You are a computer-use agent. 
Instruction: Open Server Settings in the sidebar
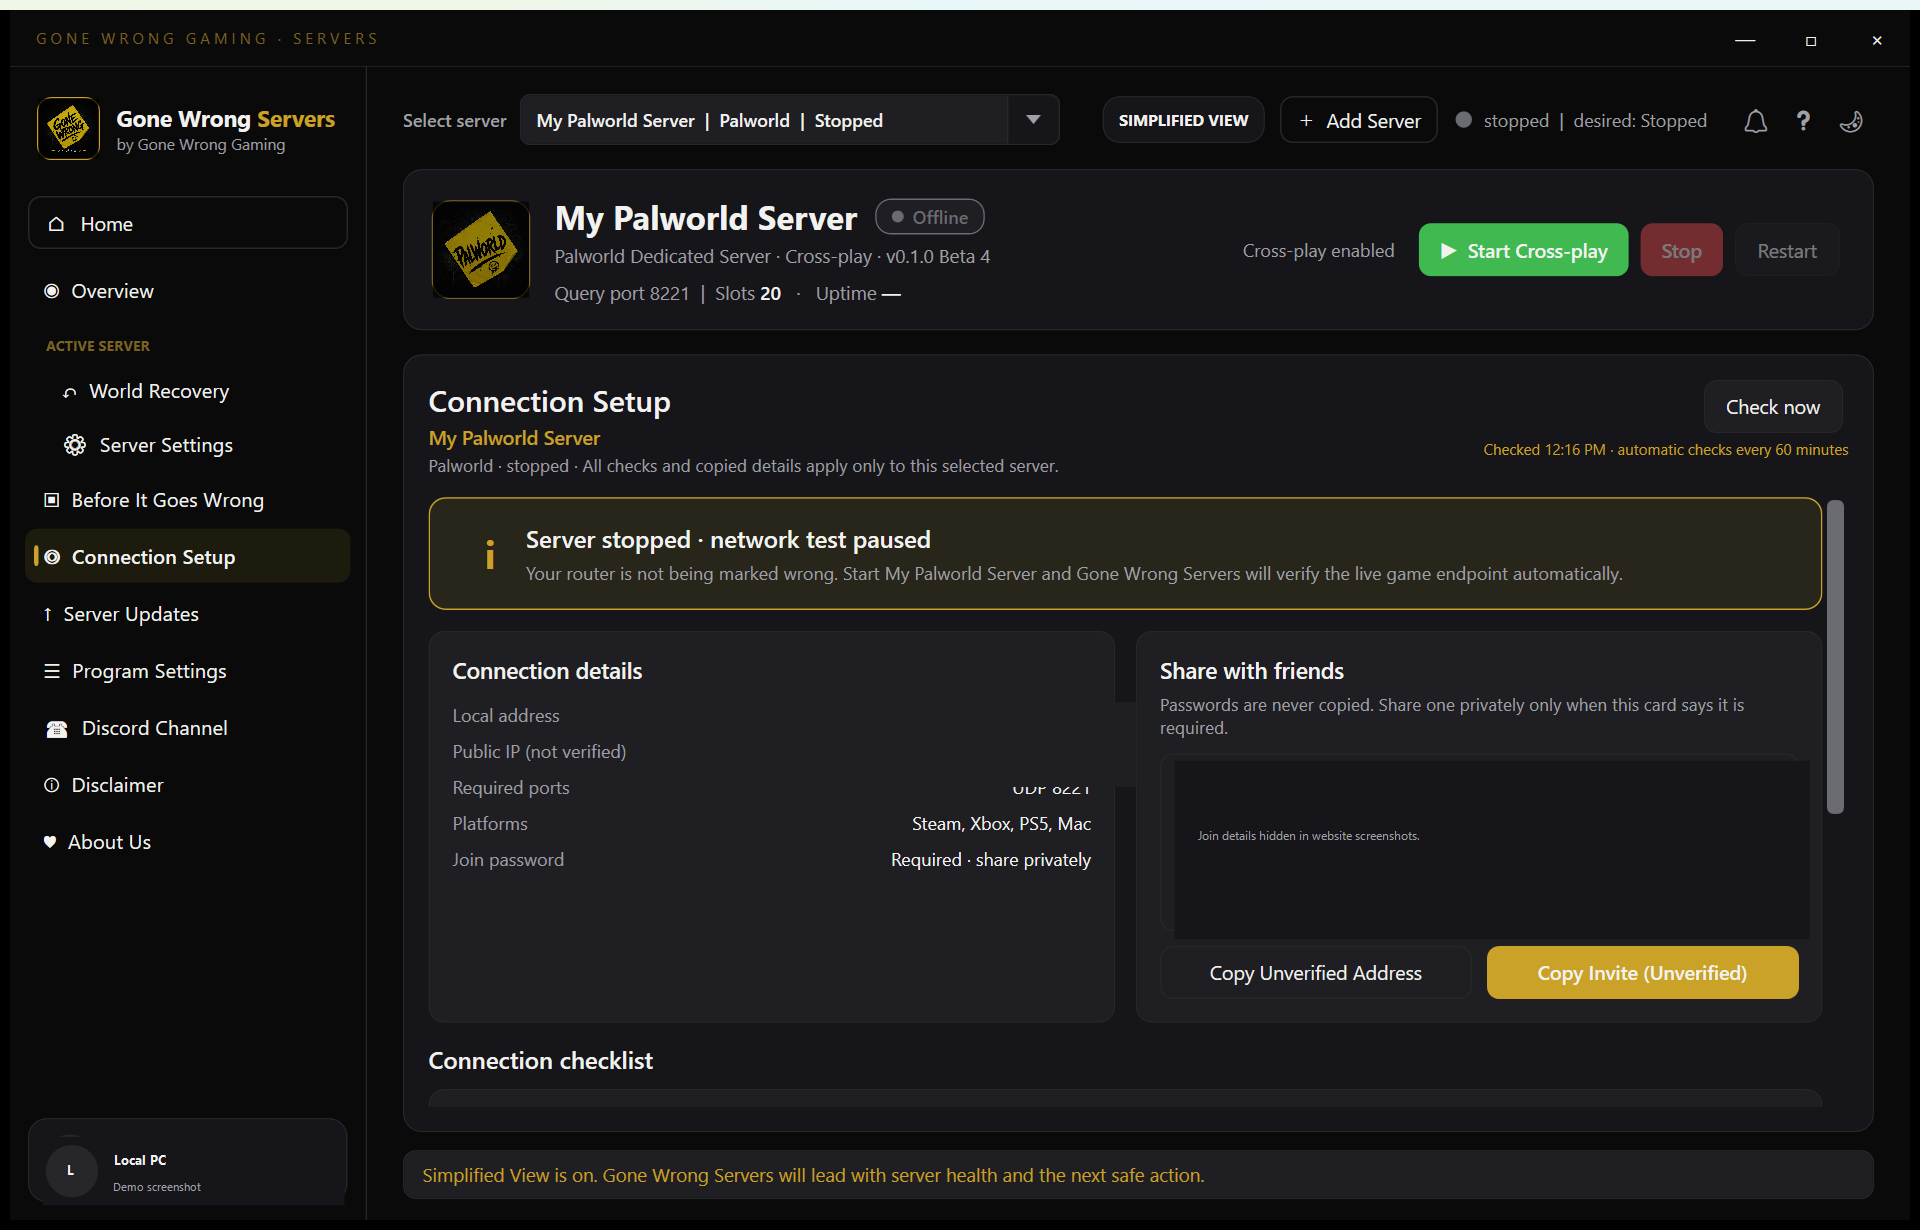188,445
